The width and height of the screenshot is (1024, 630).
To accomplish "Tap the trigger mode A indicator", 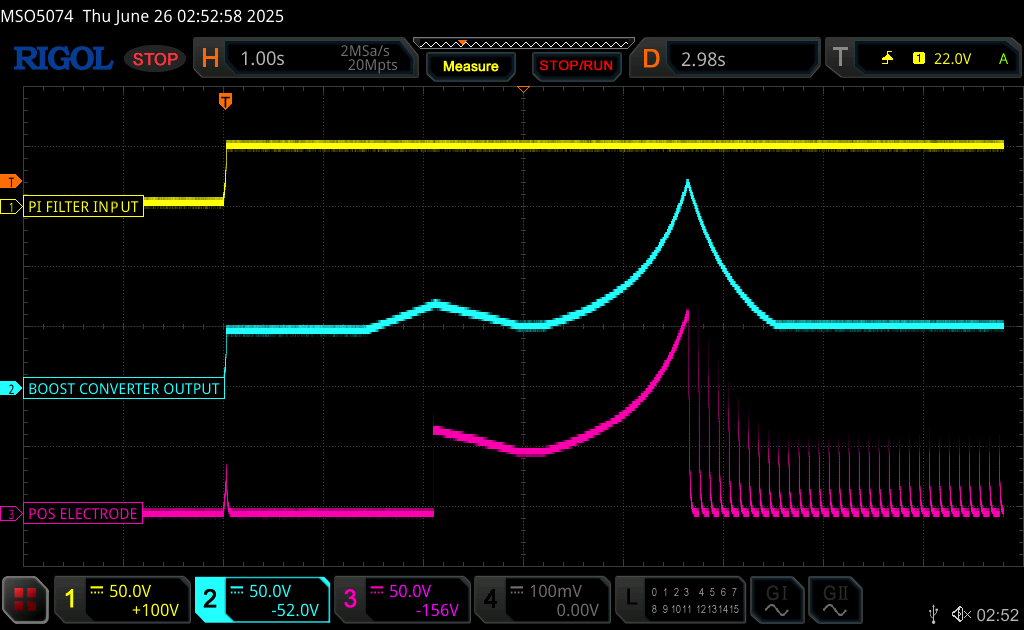I will tap(1003, 59).
